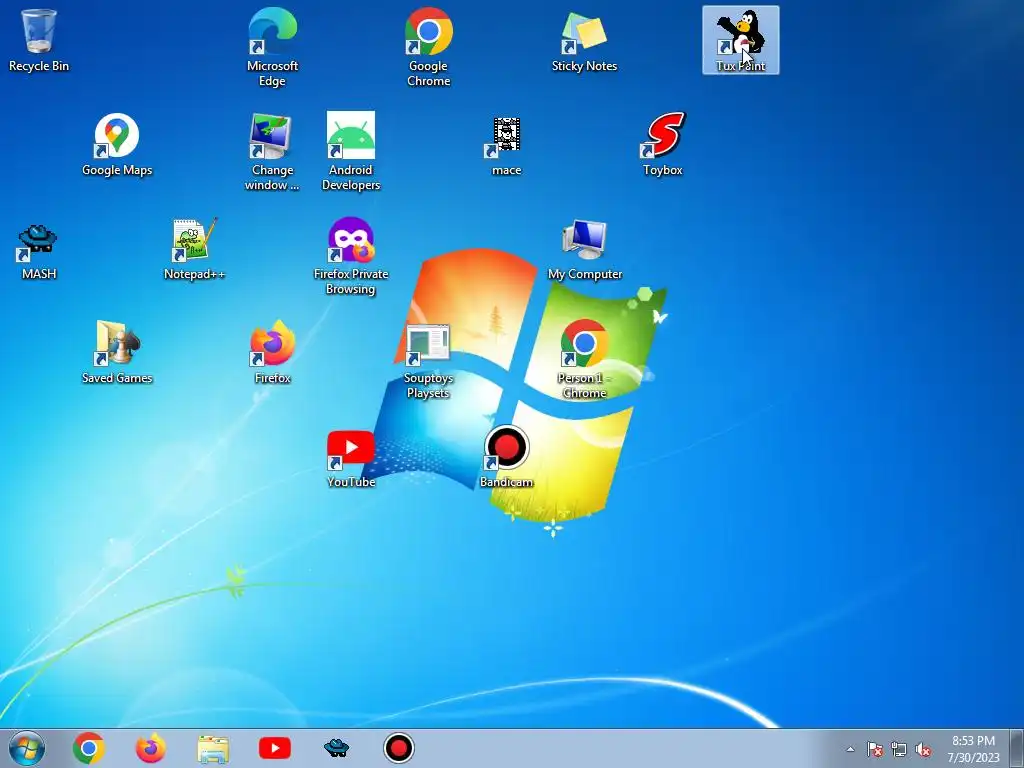Select the Saved Games folder shortcut
This screenshot has width=1024, height=768.
point(117,353)
